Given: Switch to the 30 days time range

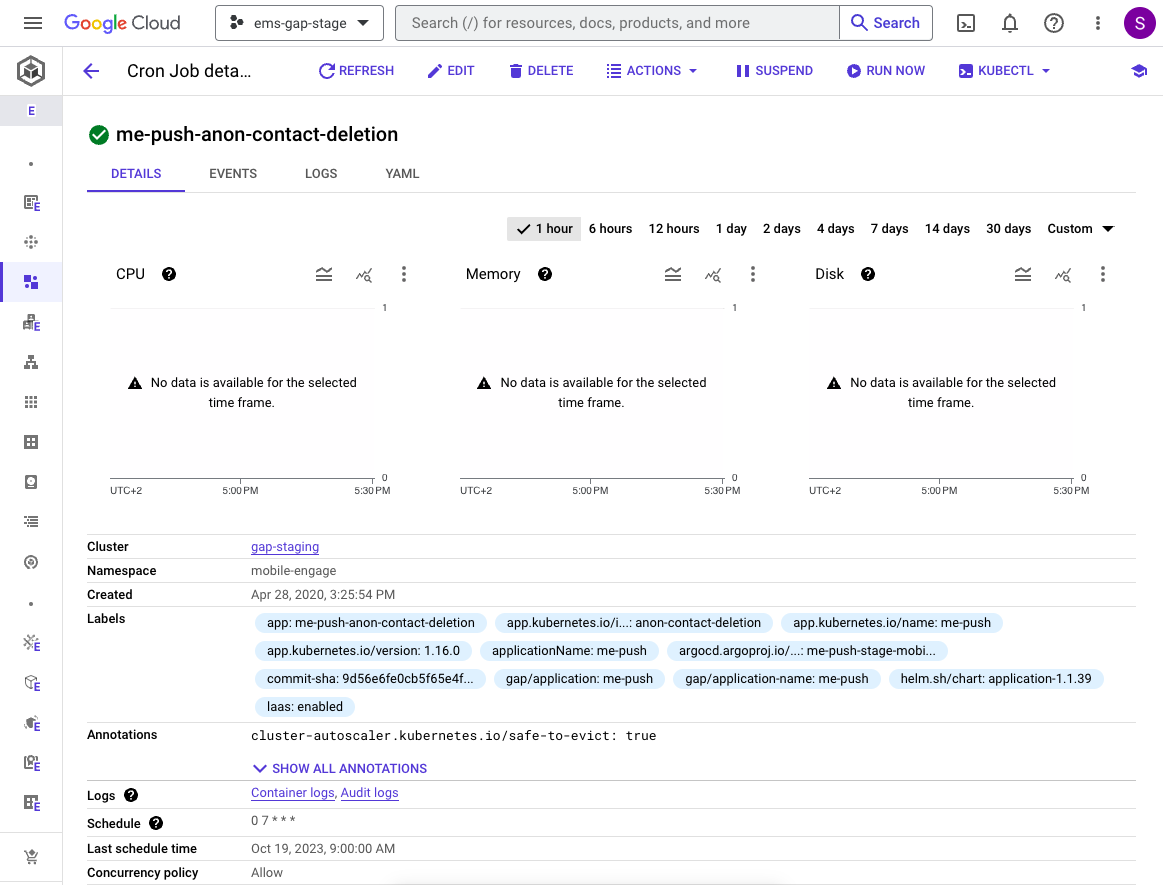Looking at the screenshot, I should [x=1008, y=228].
